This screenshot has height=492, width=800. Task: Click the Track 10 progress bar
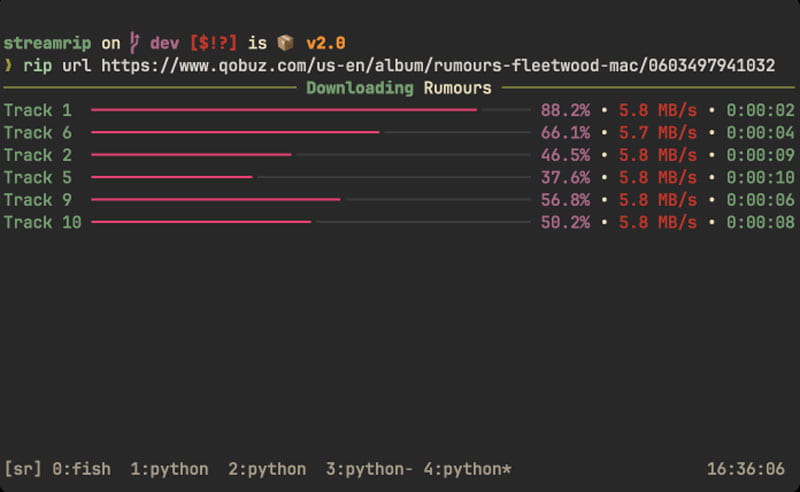311,222
